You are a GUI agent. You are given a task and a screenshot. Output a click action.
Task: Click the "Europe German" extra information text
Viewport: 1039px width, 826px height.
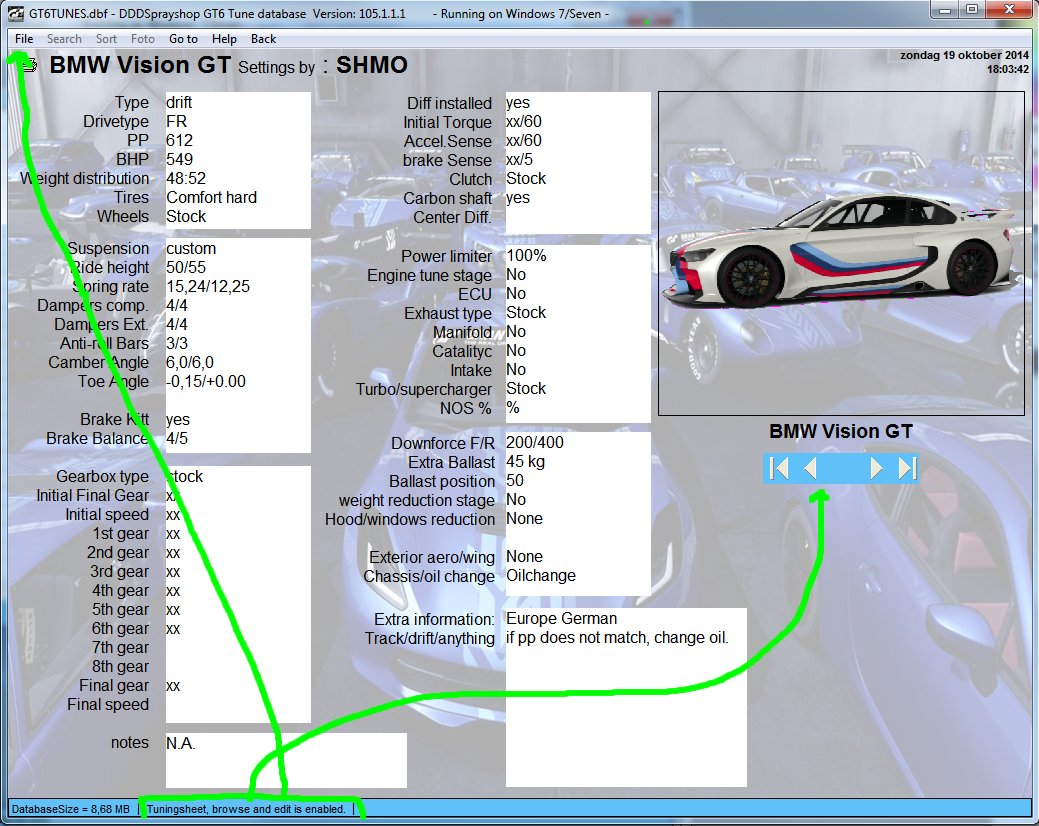point(562,619)
